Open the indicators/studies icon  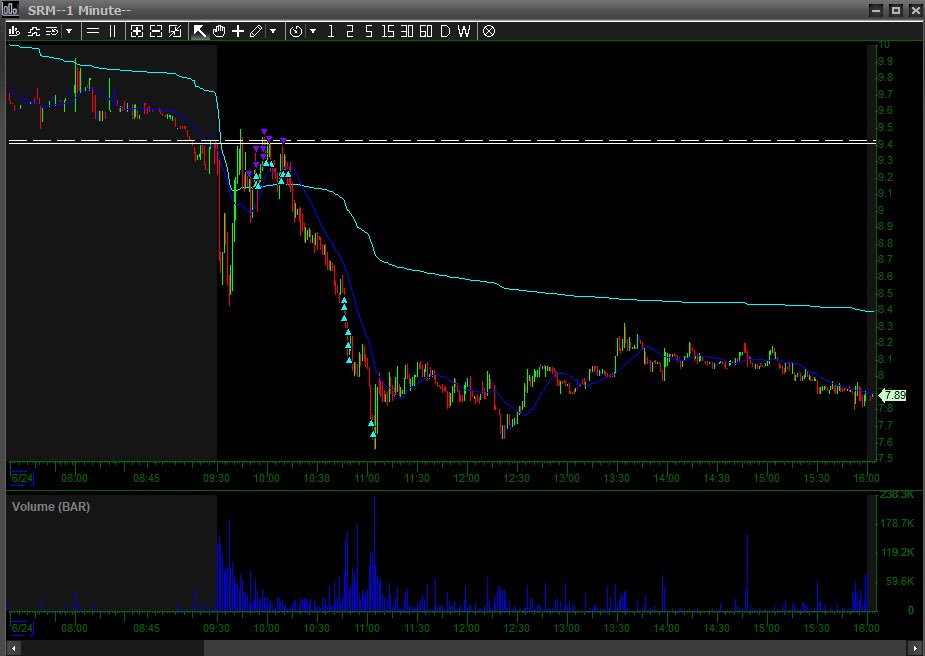(x=34, y=31)
